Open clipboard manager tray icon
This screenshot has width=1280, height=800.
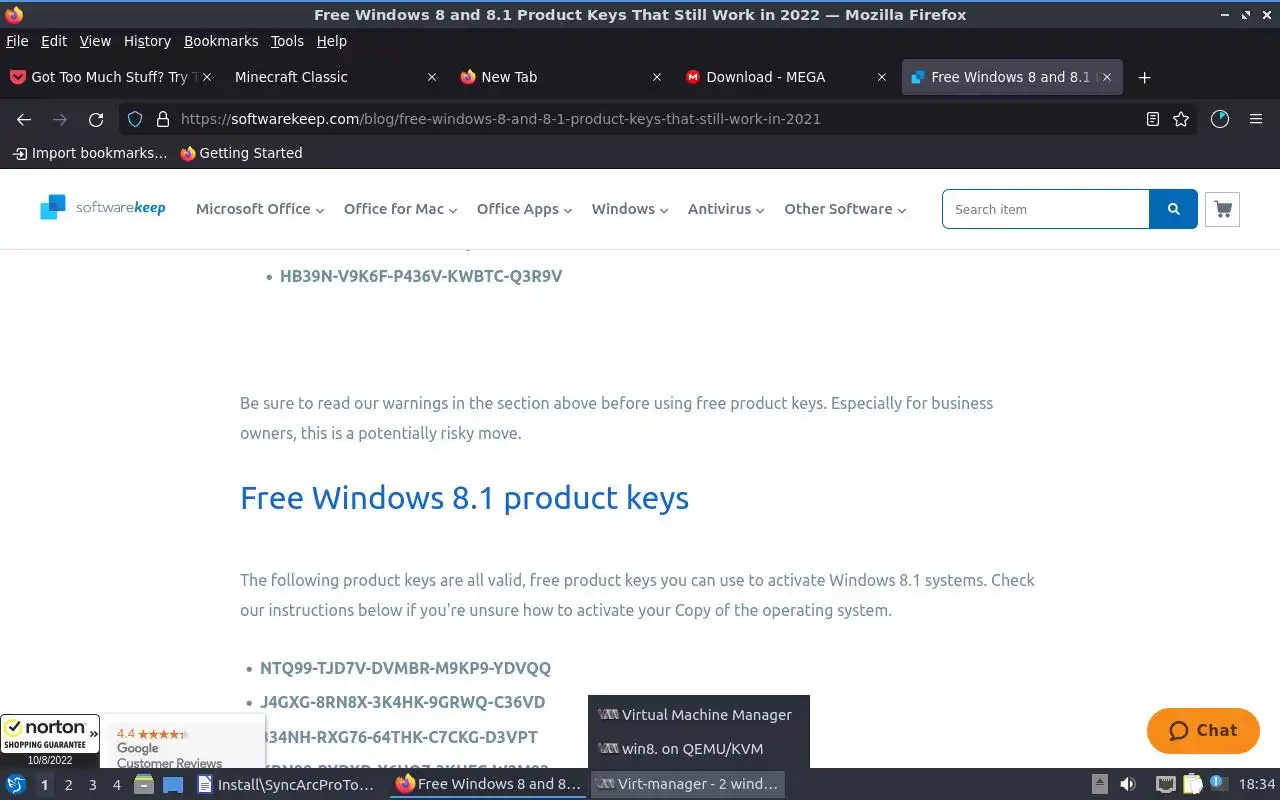(1192, 784)
